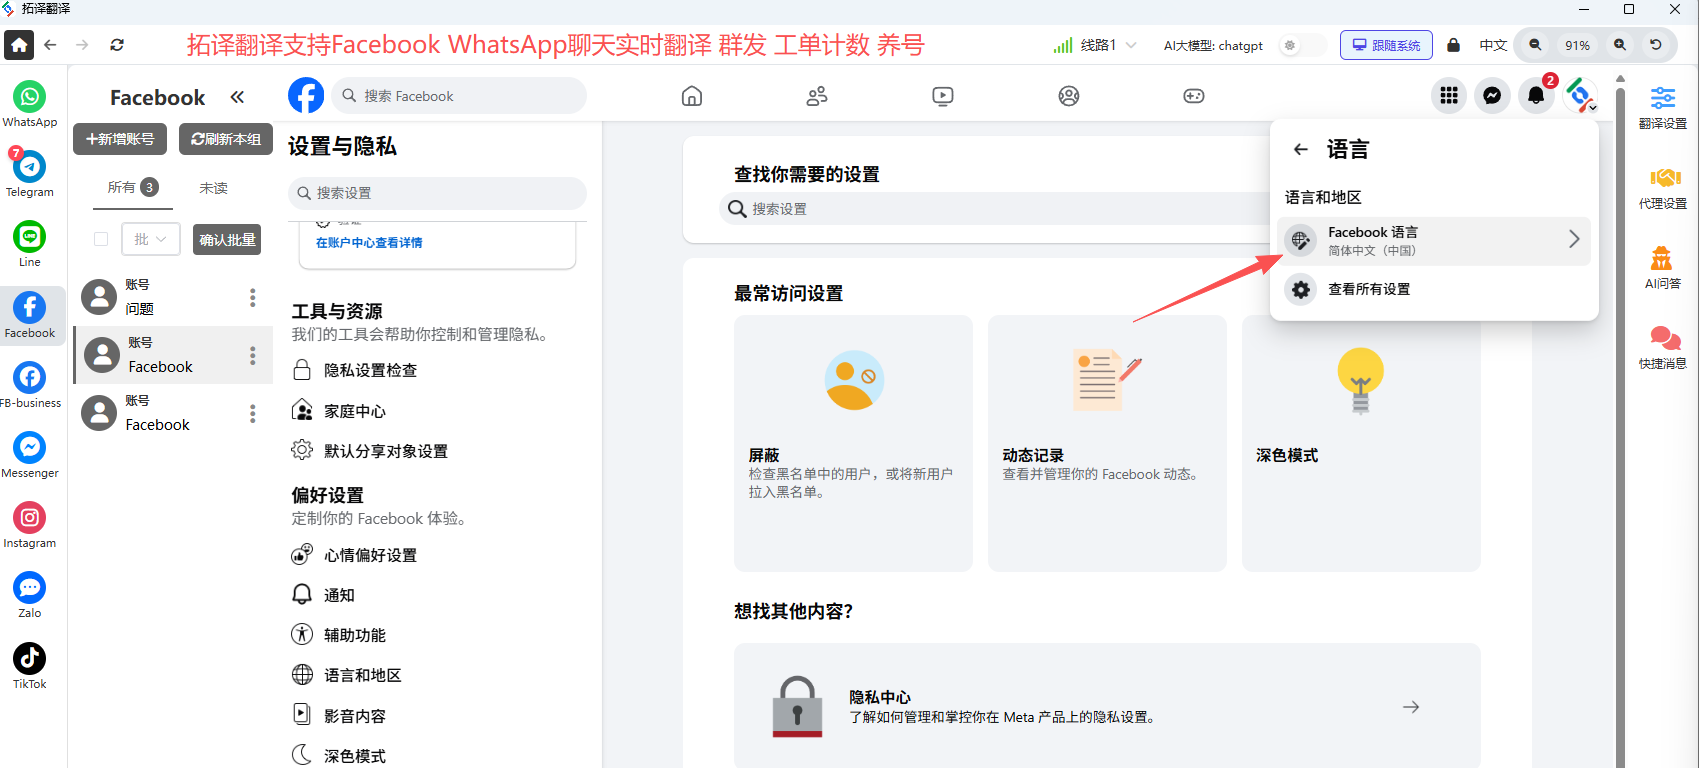Open Facebook 语言 language option
Screen dimensions: 1699x768
(x=1434, y=240)
